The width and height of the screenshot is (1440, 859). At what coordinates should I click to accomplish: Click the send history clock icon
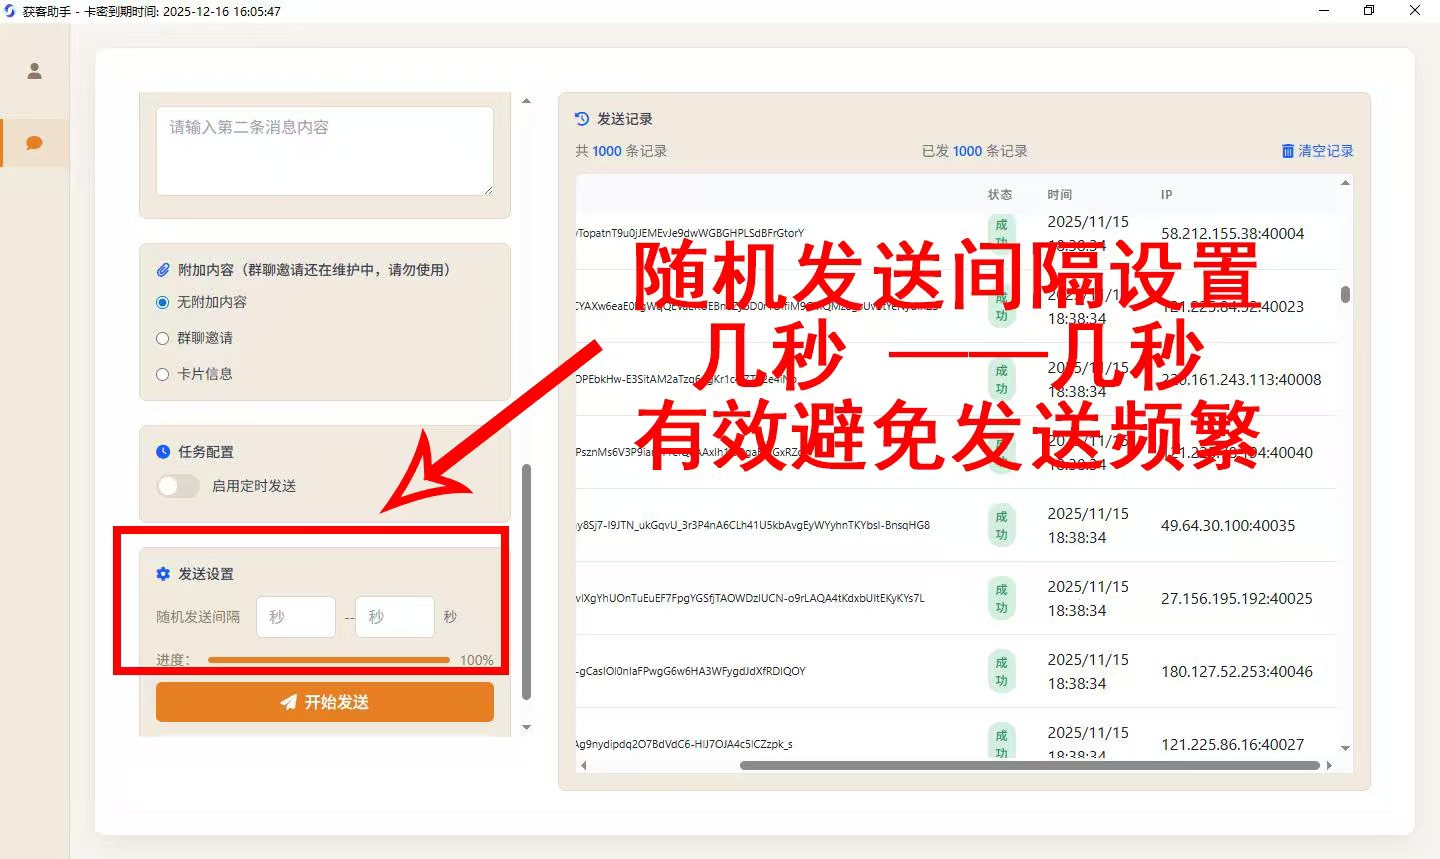coord(582,119)
